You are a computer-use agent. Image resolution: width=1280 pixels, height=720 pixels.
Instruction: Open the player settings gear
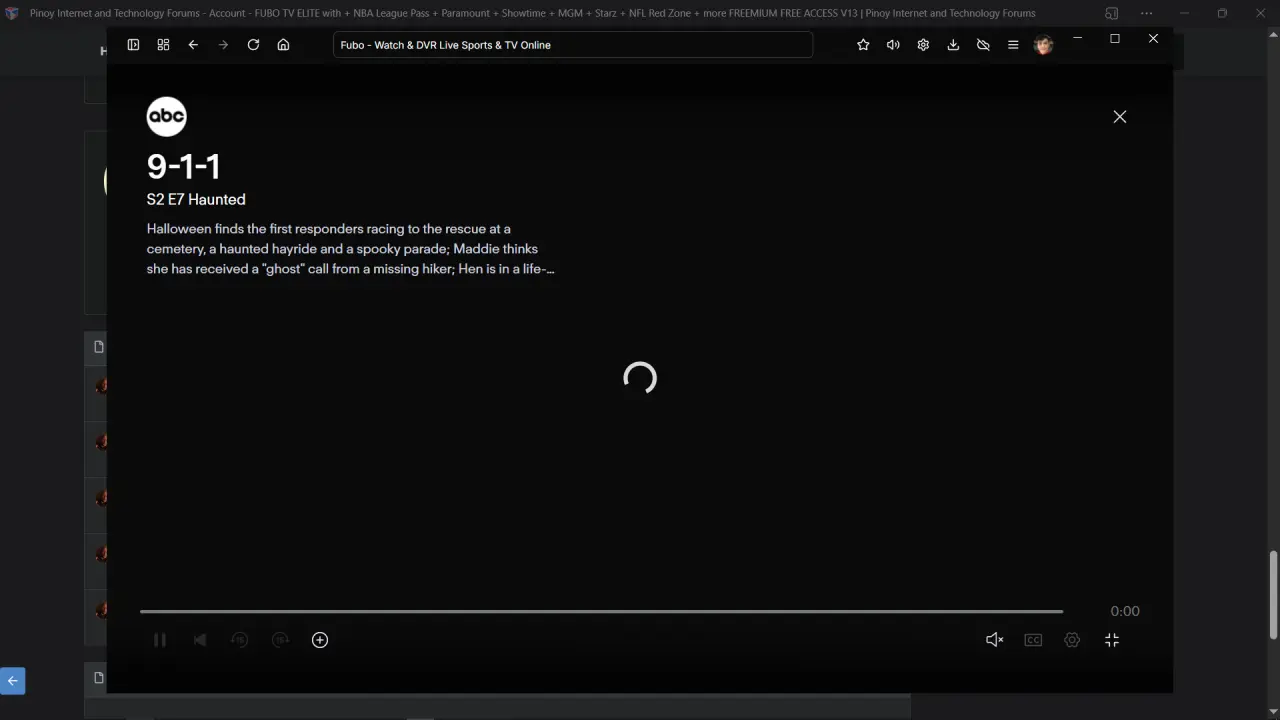(x=1072, y=640)
